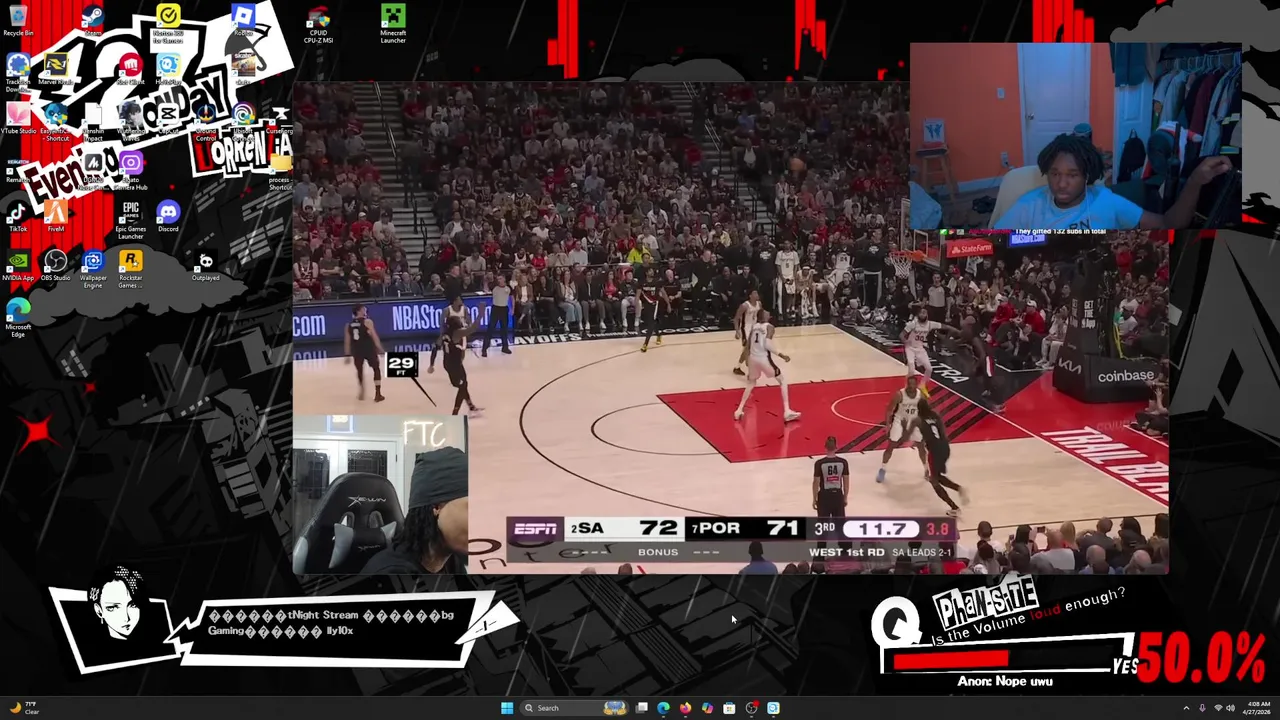Open the Microsoft Edge desktop icon
Image resolution: width=1280 pixels, height=720 pixels.
[x=18, y=317]
